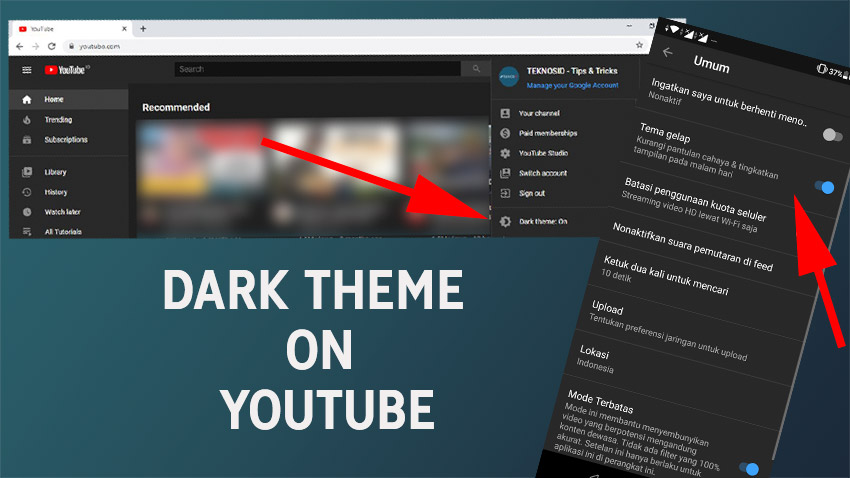Go back with the browser back arrow
This screenshot has height=478, width=850.
pyautogui.click(x=20, y=47)
